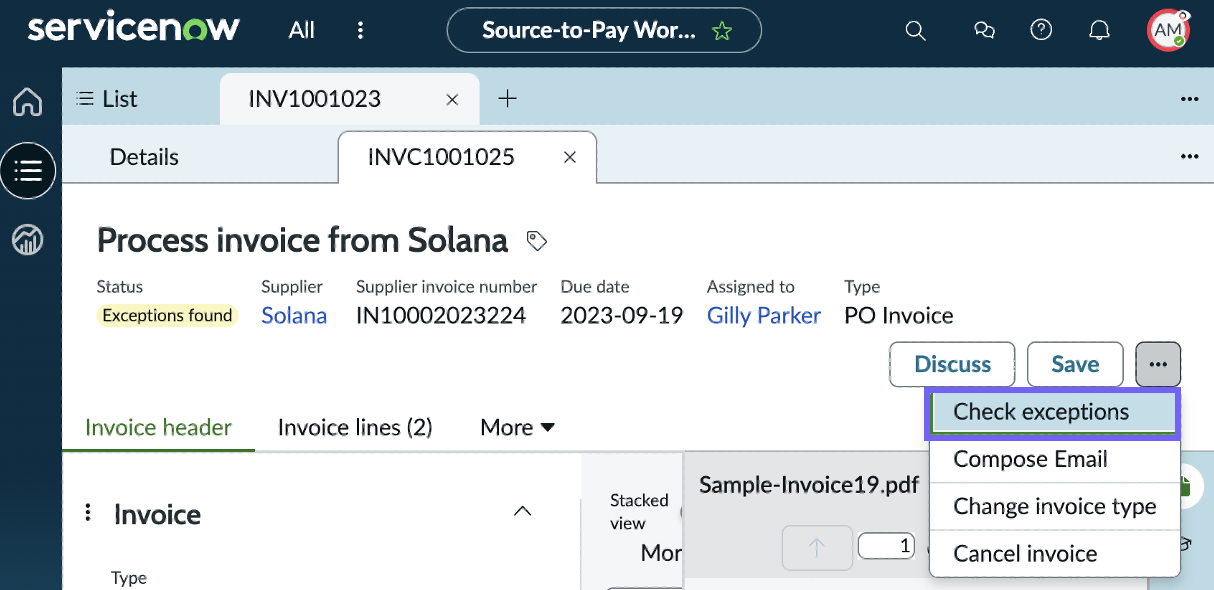Open the Solana supplier link
This screenshot has width=1214, height=590.
click(294, 316)
